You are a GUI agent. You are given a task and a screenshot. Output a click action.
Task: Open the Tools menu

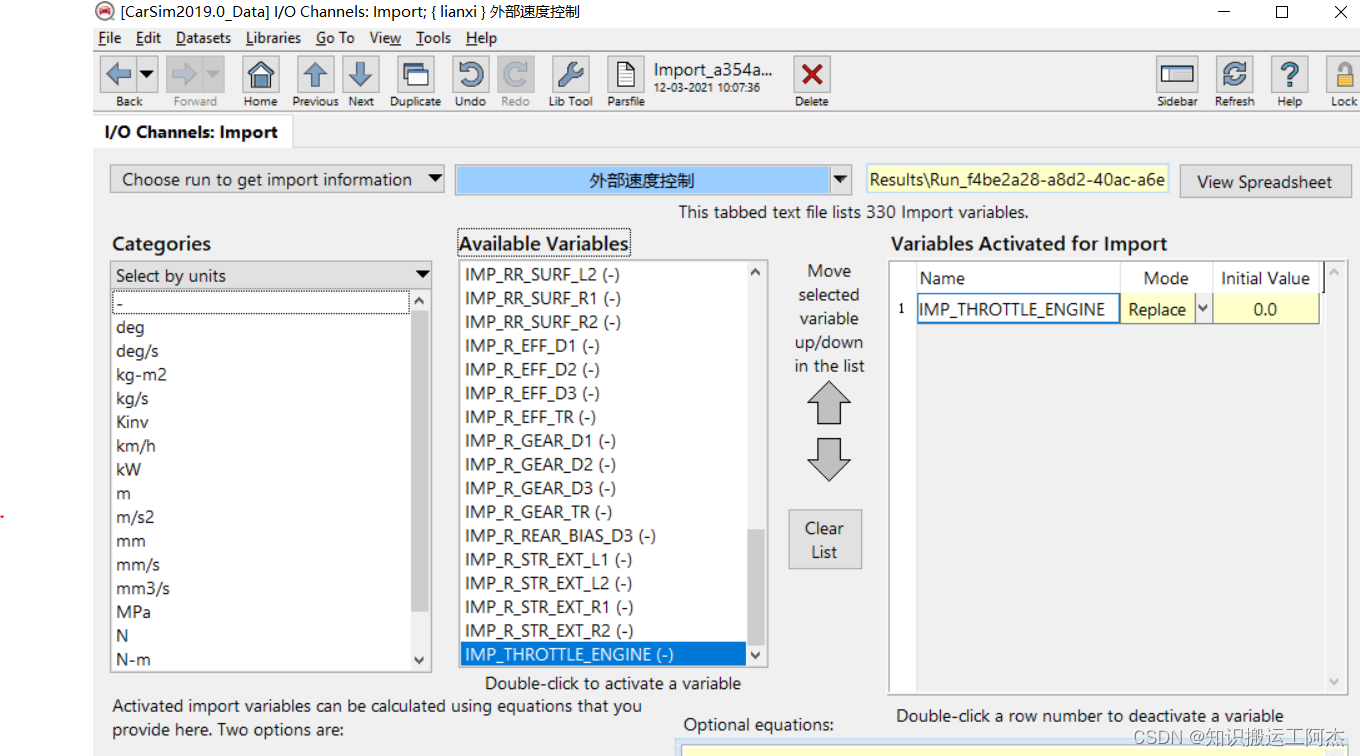[433, 38]
